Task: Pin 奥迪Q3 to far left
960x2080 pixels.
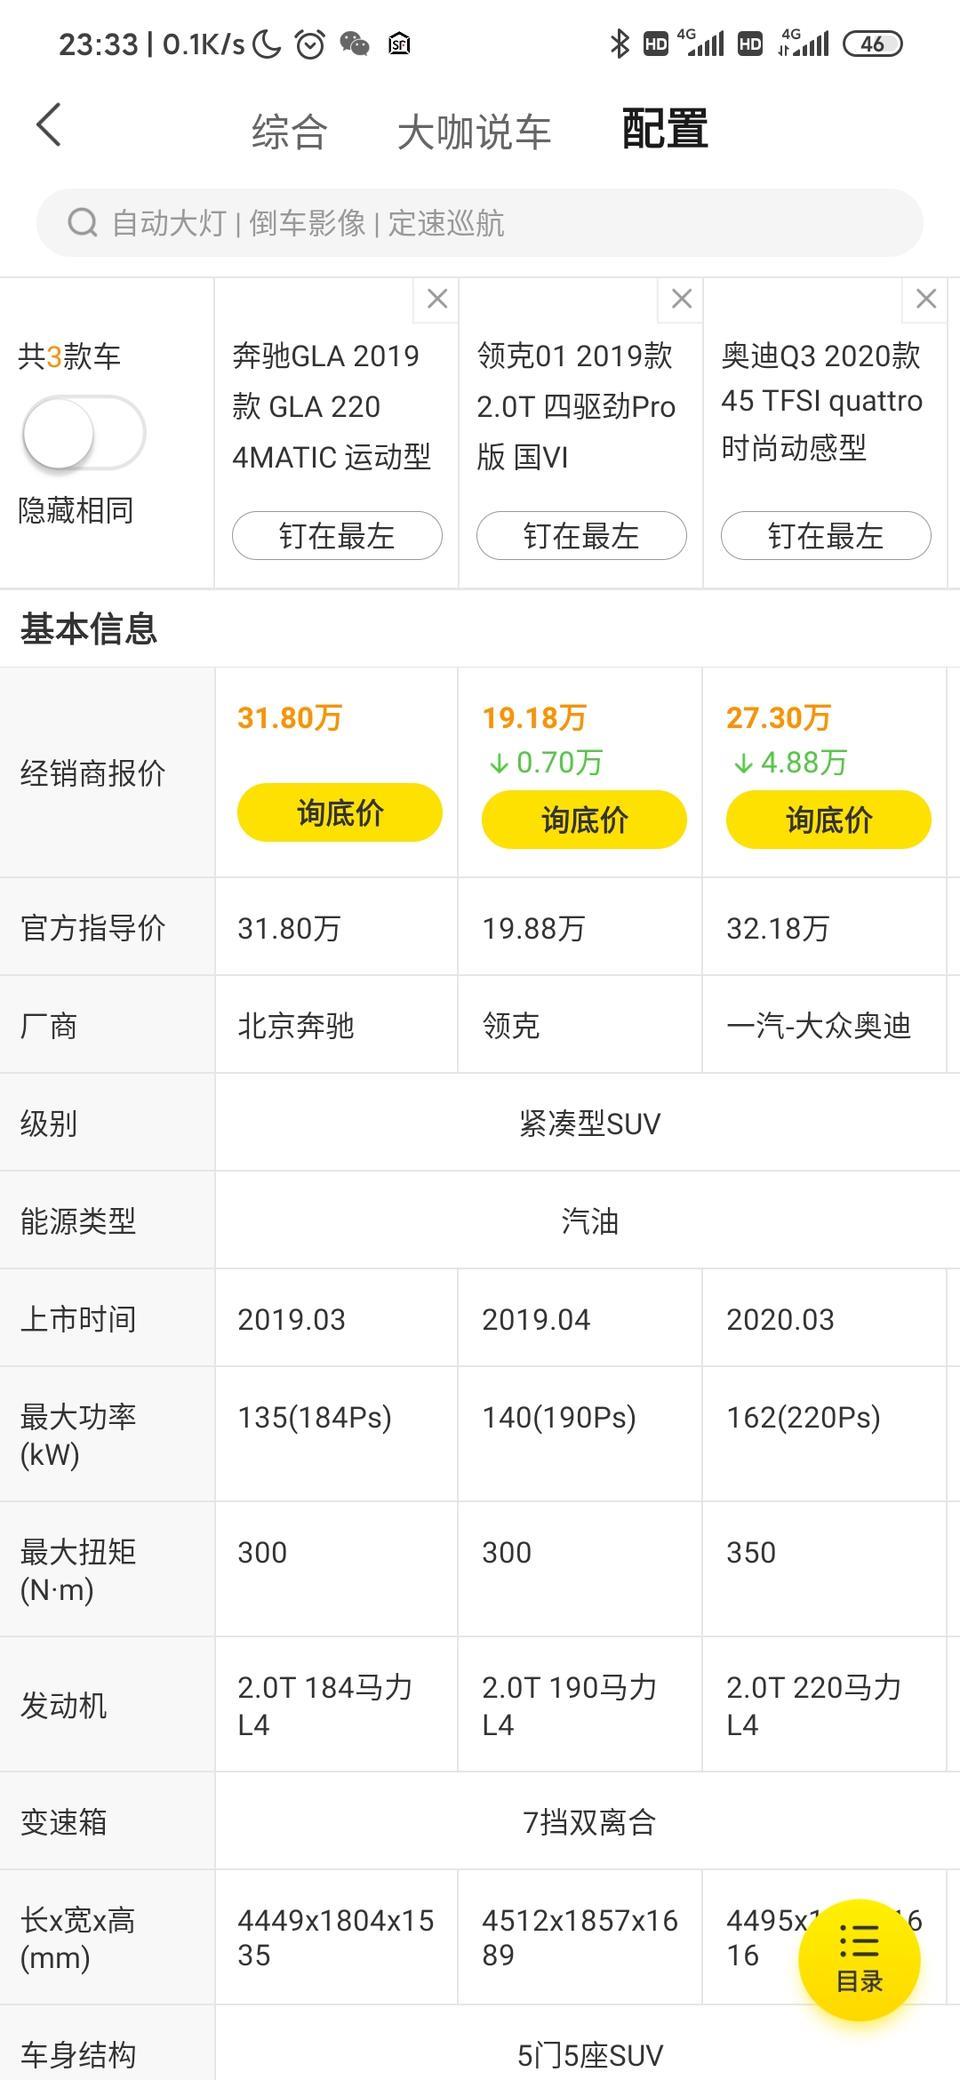Action: click(x=826, y=536)
